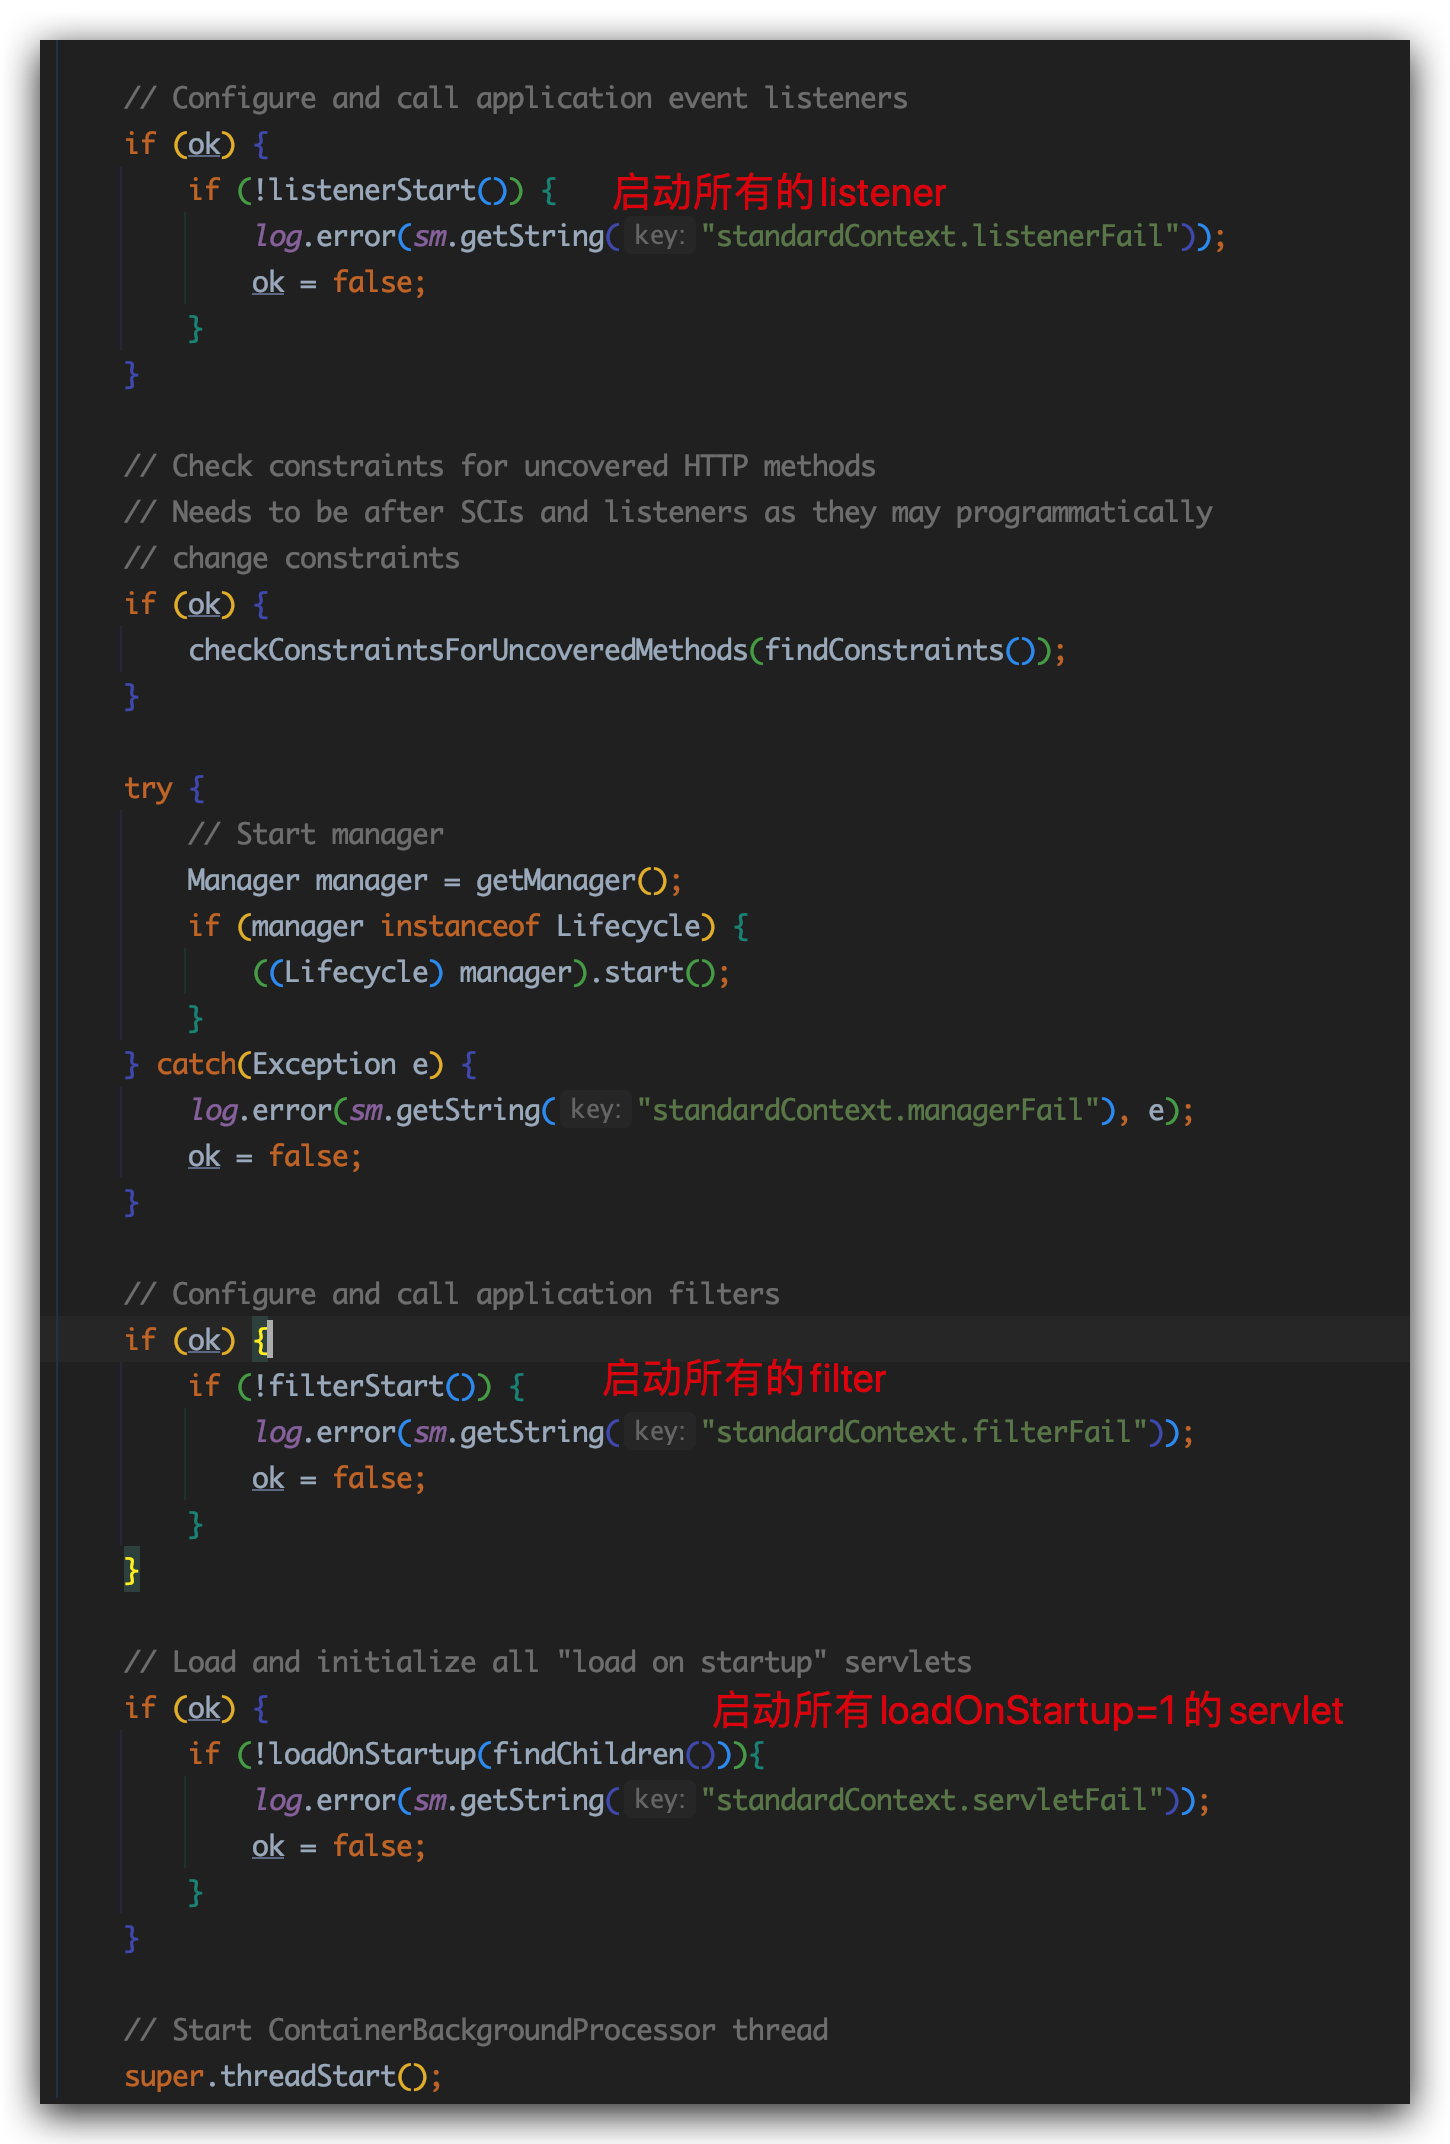Click the highlighted yellow closing brace

131,1570
